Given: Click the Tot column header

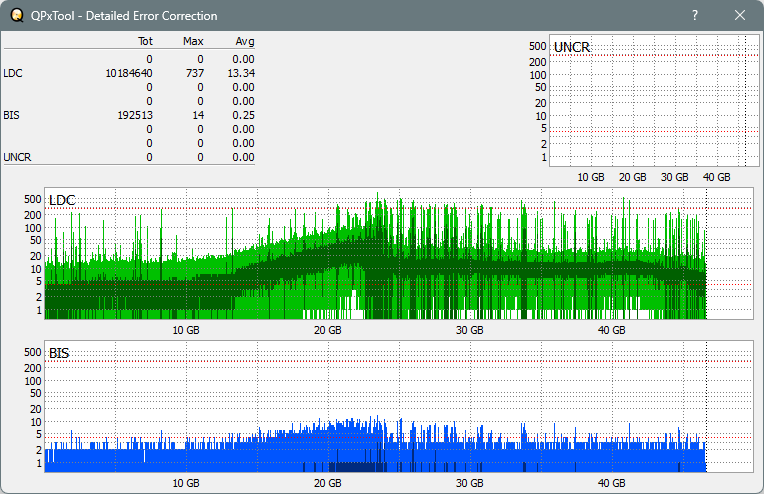Looking at the screenshot, I should coord(144,42).
